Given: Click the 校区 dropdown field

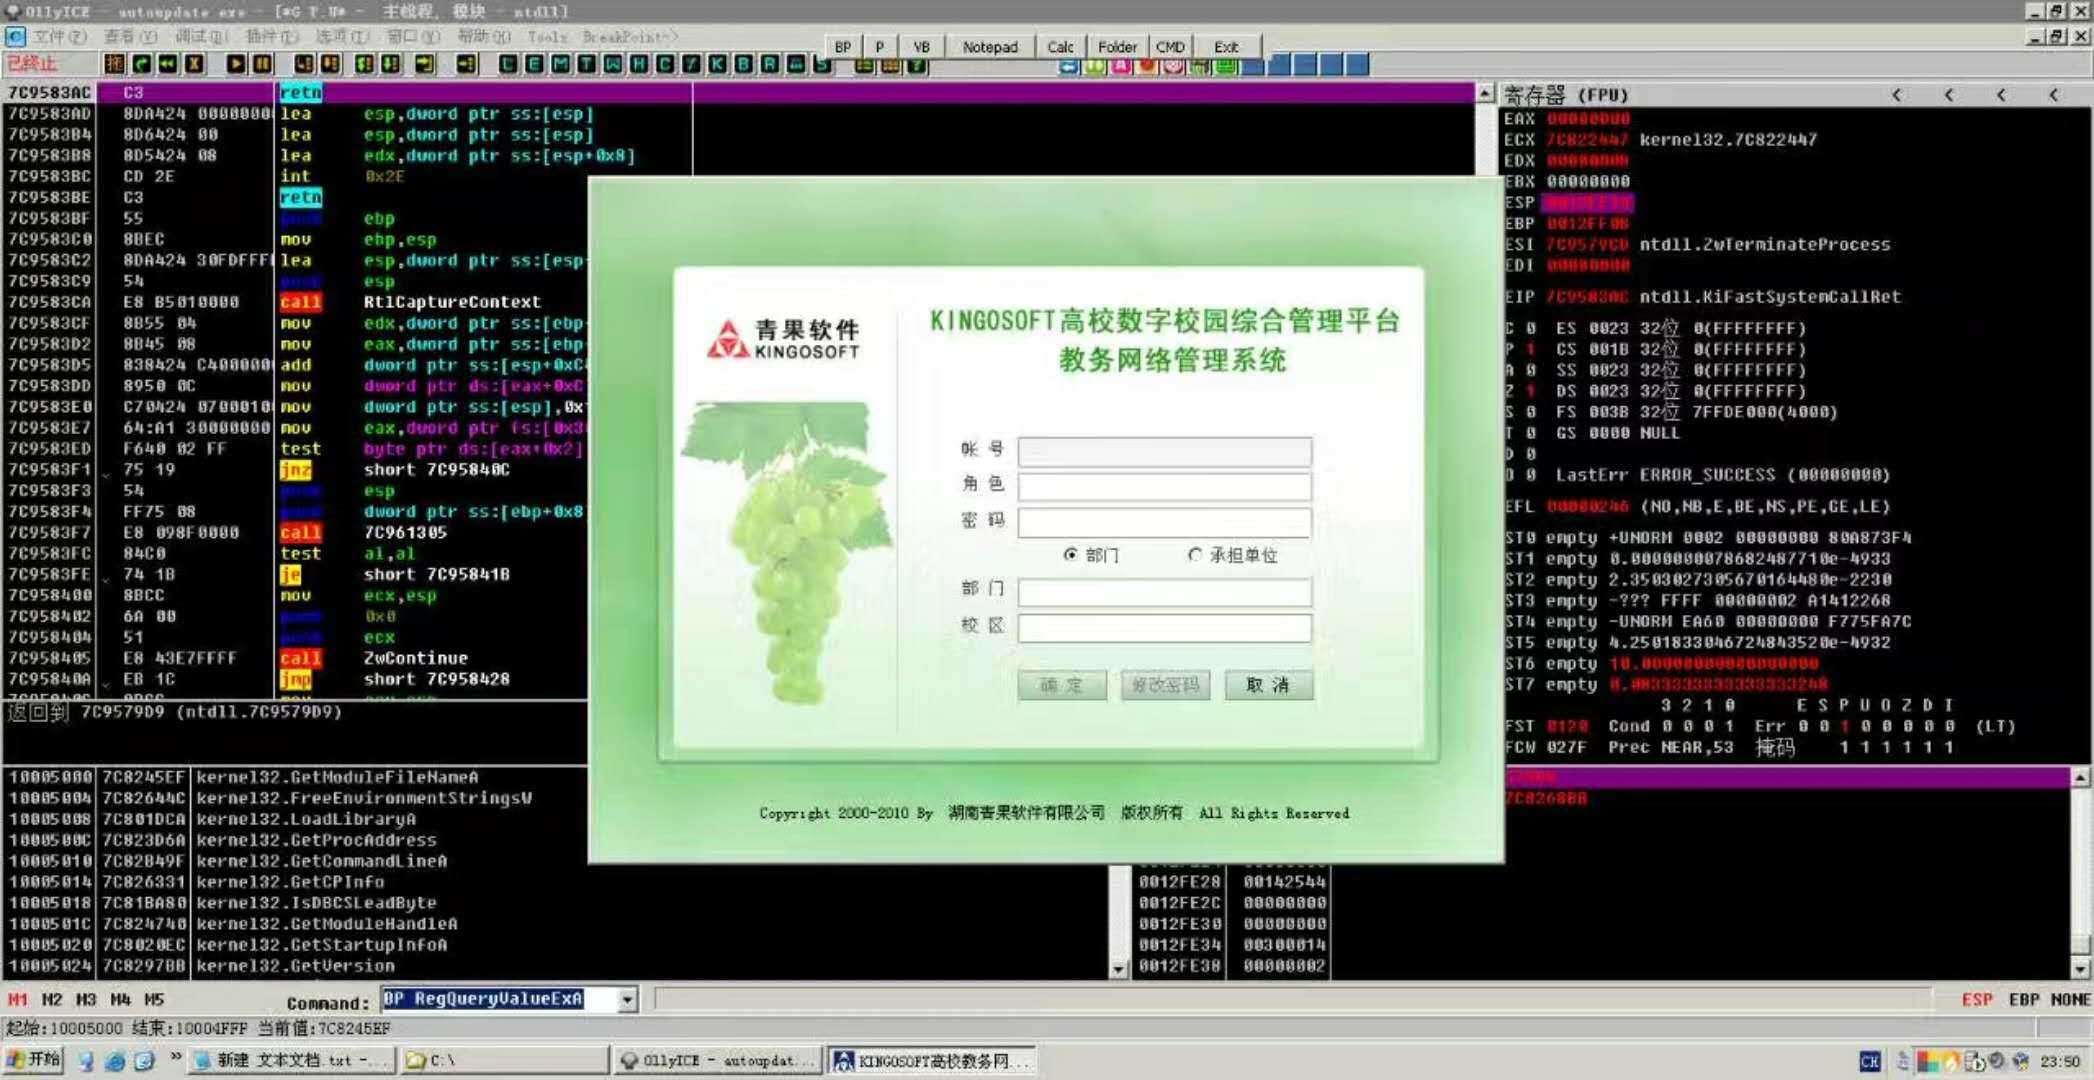Looking at the screenshot, I should [x=1164, y=628].
